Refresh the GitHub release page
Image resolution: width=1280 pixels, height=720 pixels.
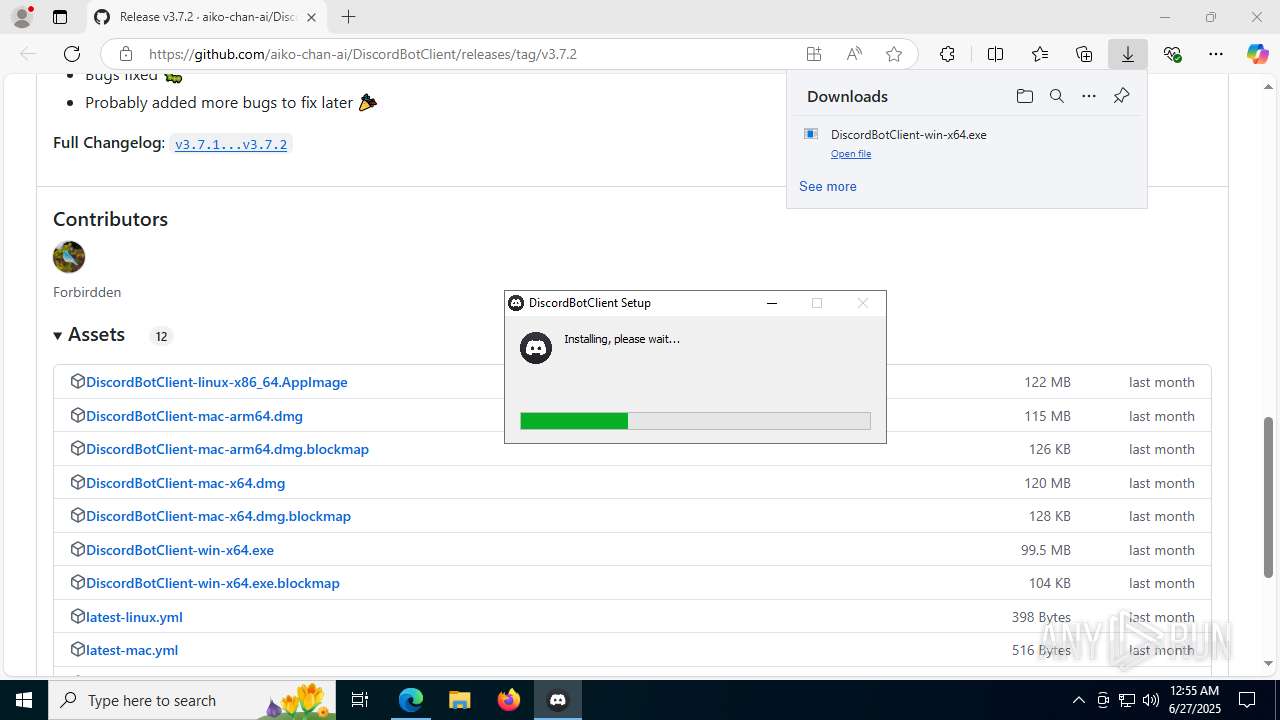[x=72, y=54]
